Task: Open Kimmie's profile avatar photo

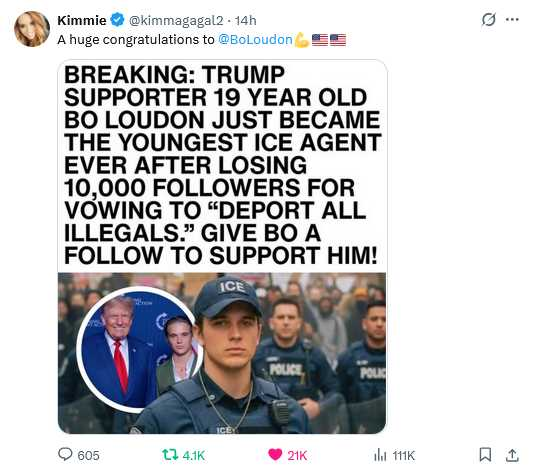Action: 32,29
